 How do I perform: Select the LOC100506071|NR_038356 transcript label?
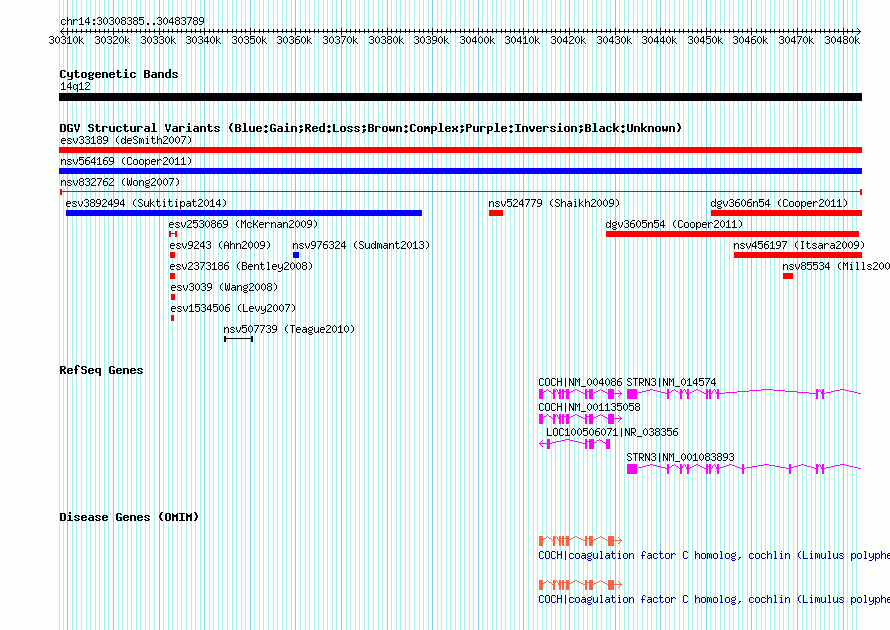pos(612,432)
